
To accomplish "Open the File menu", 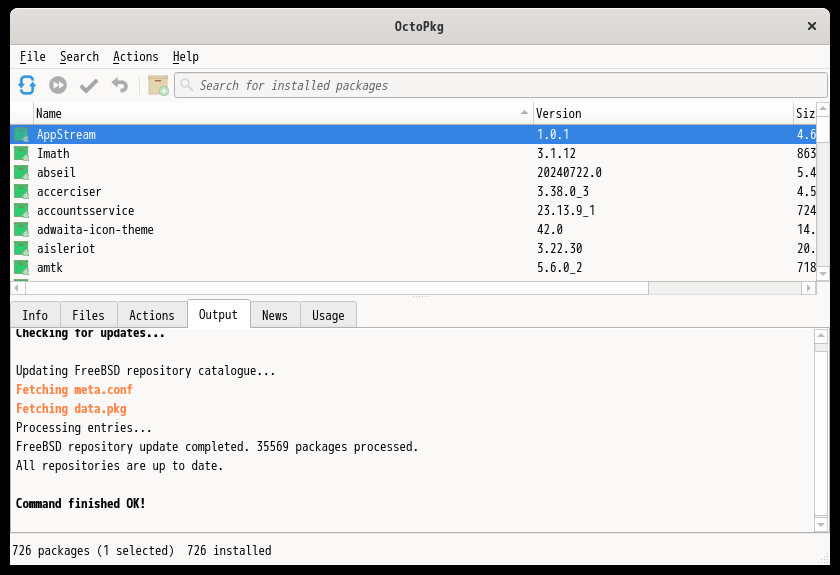I will [33, 57].
